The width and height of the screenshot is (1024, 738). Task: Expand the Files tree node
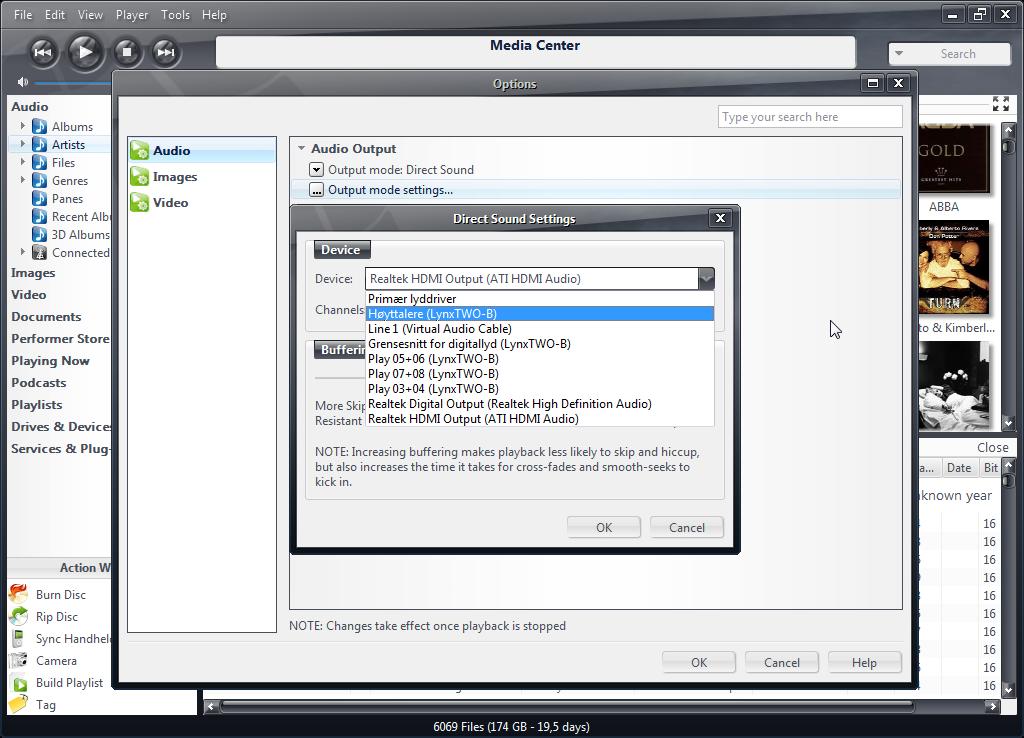click(23, 161)
